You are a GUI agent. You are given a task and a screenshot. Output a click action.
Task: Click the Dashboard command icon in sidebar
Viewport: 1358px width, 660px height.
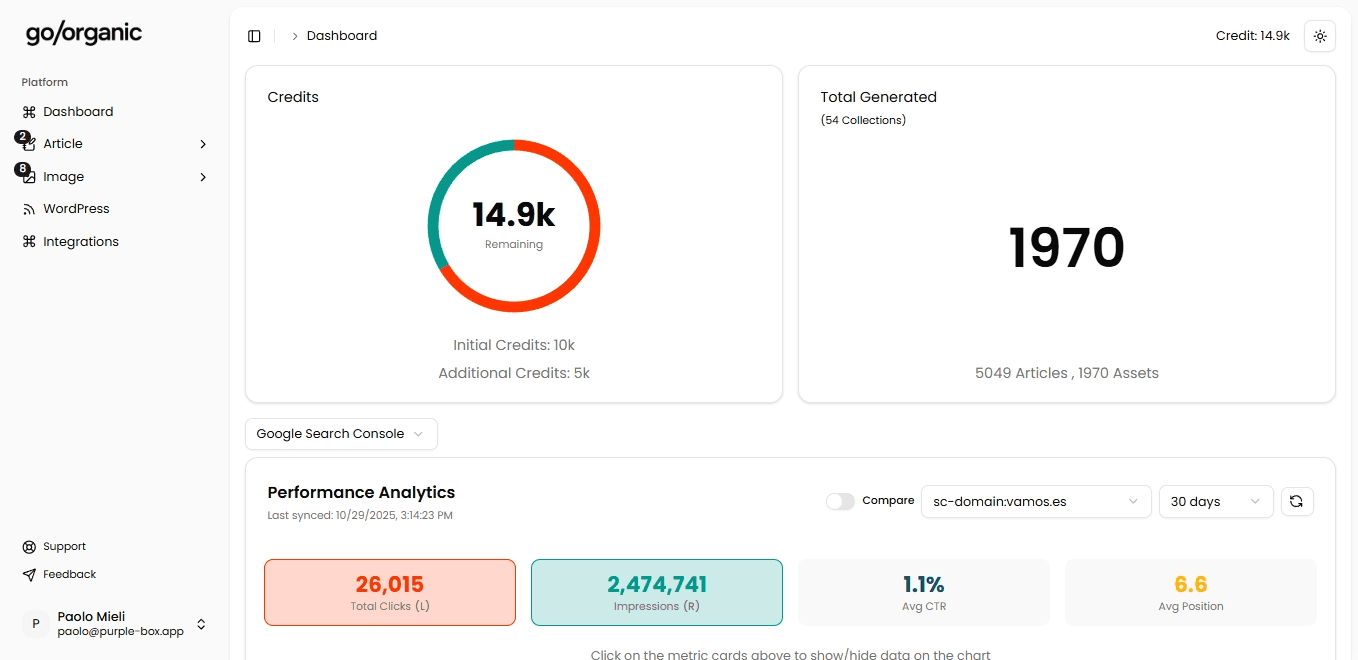[29, 112]
